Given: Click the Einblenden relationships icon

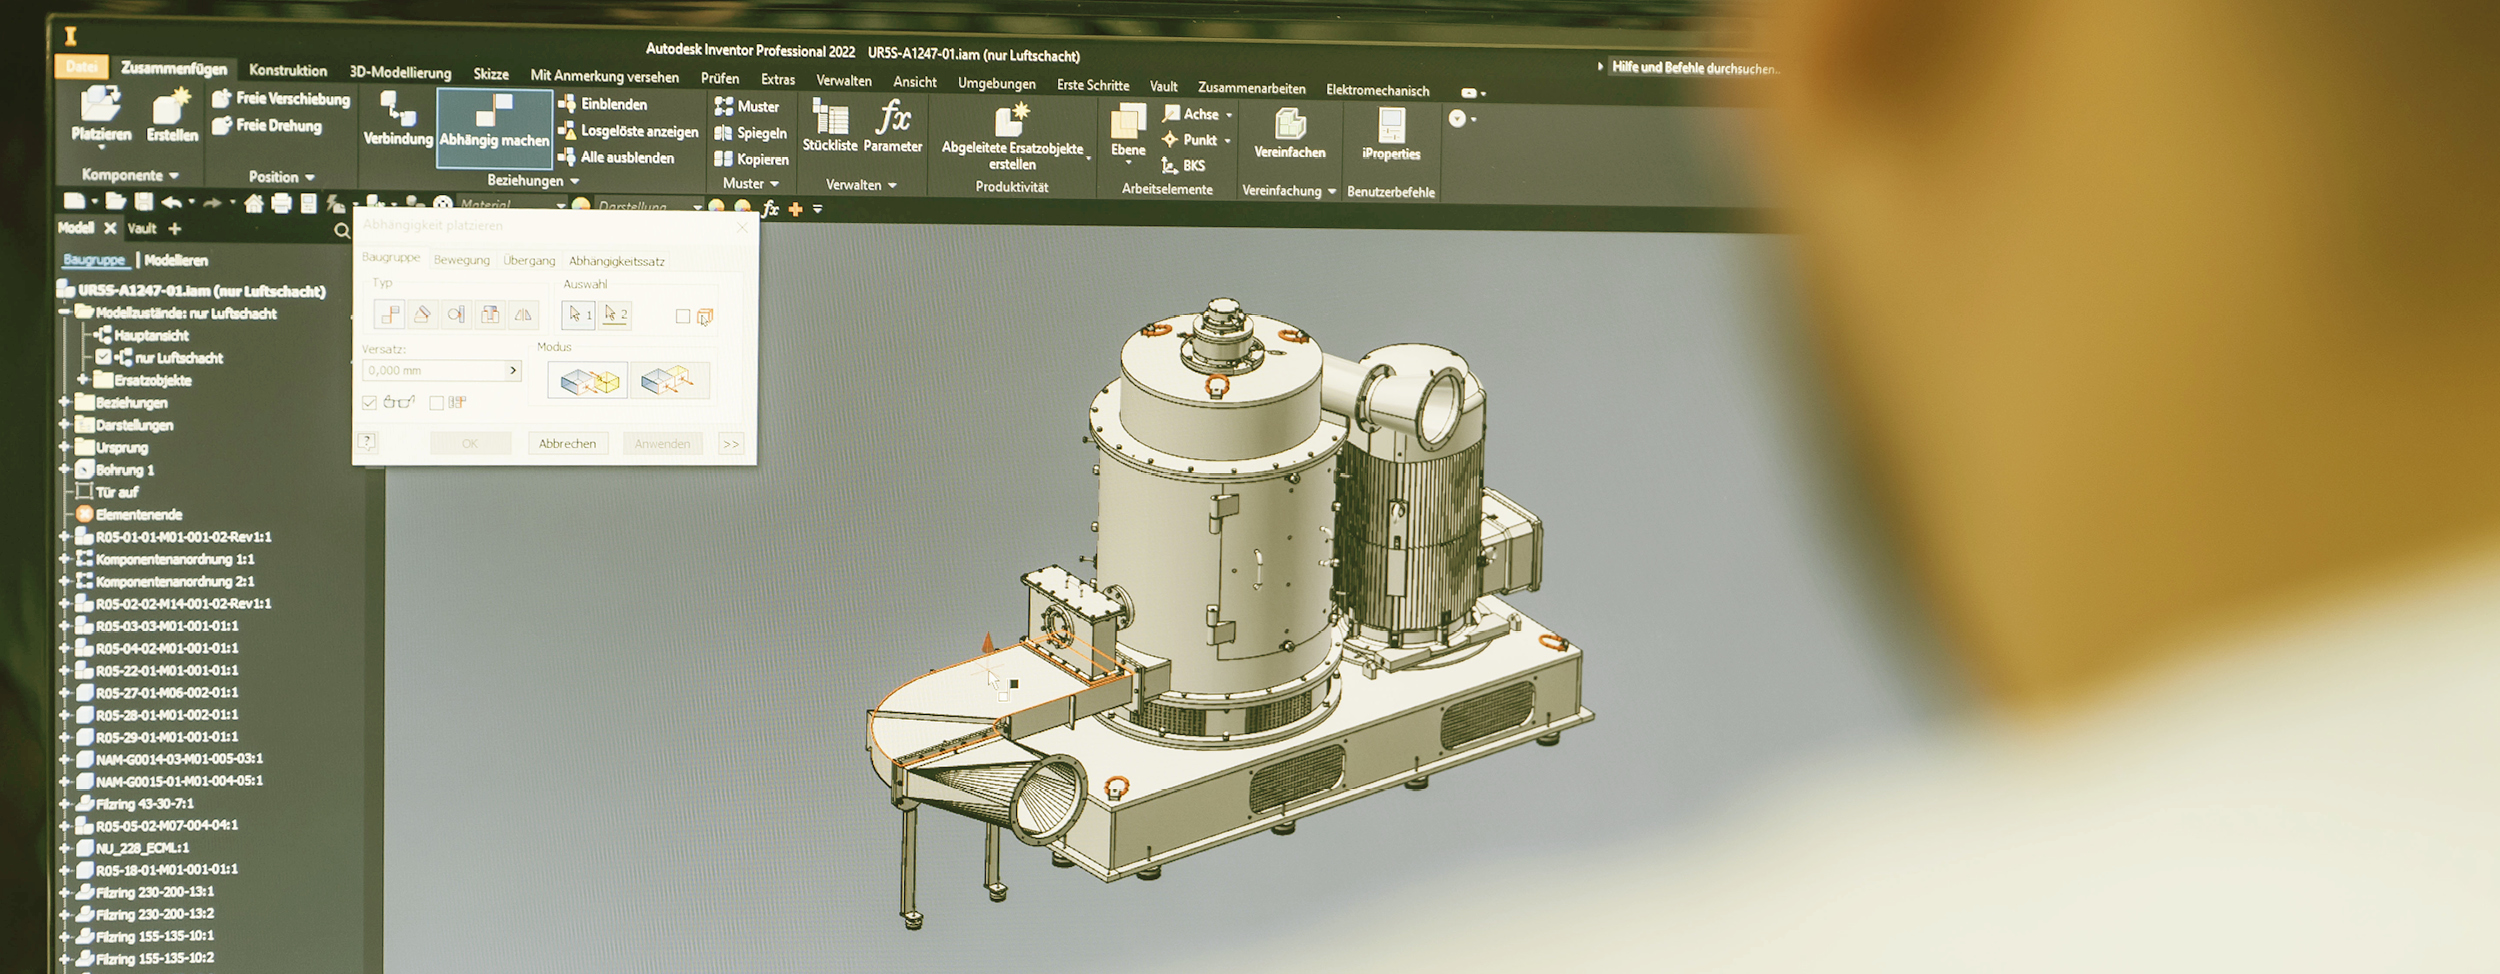Looking at the screenshot, I should [567, 103].
